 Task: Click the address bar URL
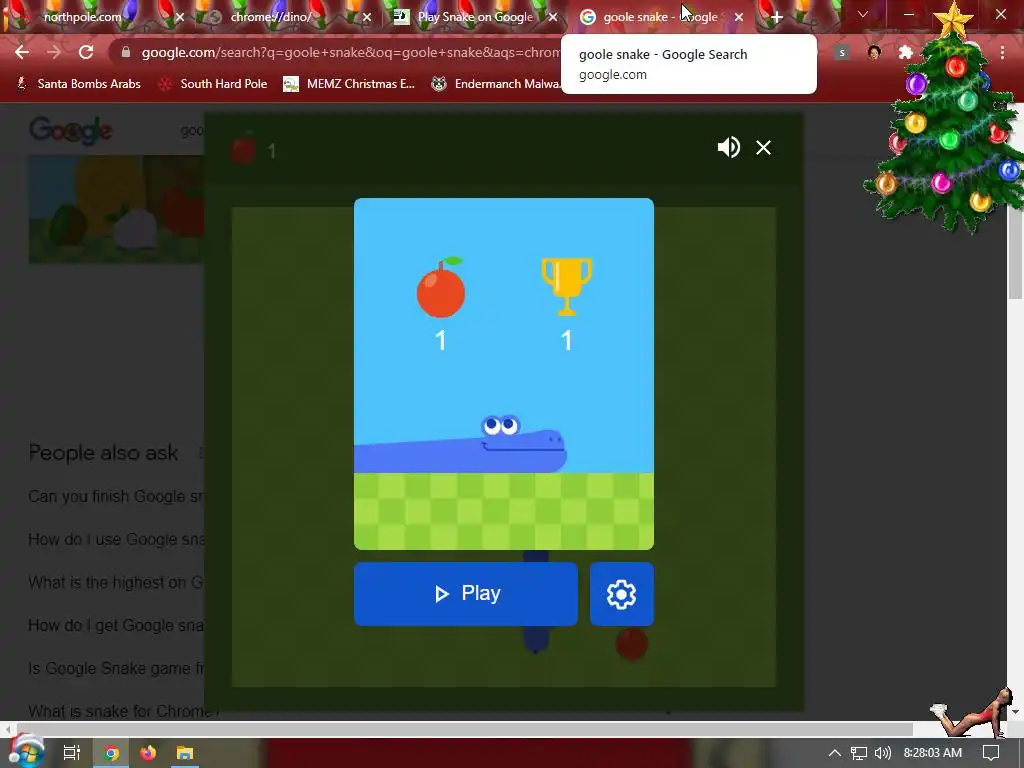tap(350, 53)
